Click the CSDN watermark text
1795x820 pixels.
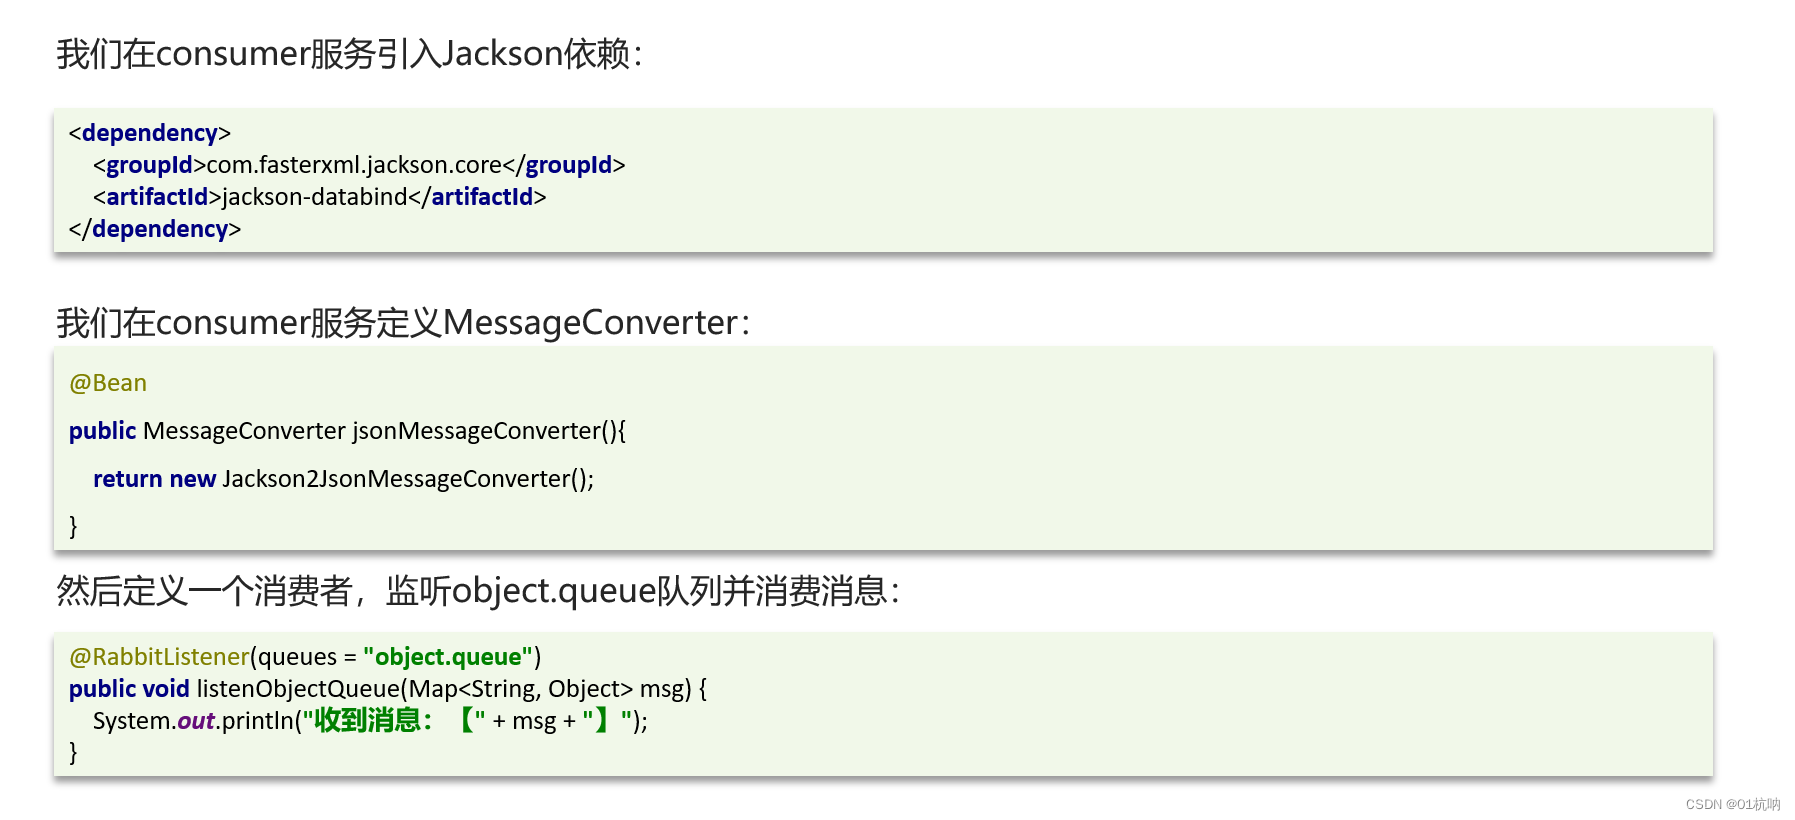tap(1733, 804)
